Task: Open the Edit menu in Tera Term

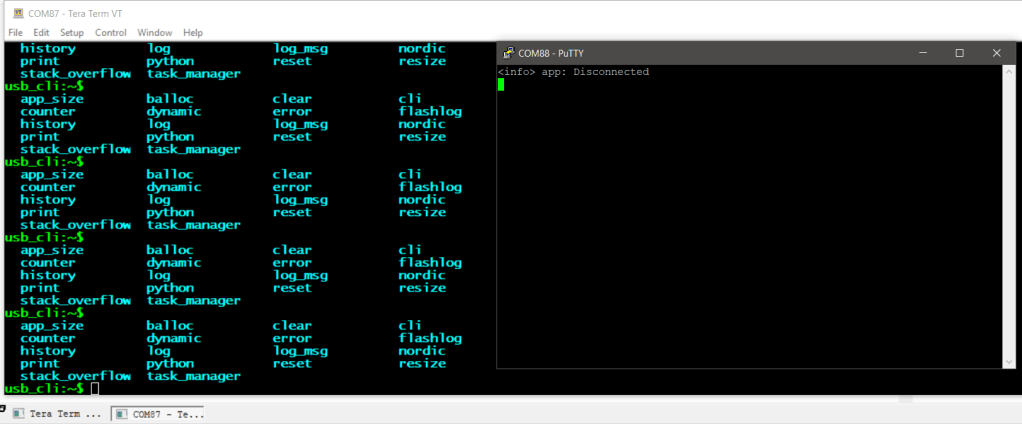Action: pos(41,33)
